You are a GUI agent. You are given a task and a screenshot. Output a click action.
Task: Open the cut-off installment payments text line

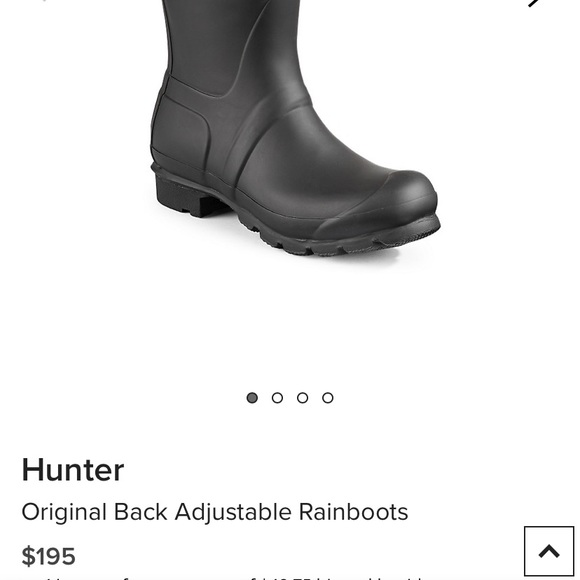tap(222, 578)
